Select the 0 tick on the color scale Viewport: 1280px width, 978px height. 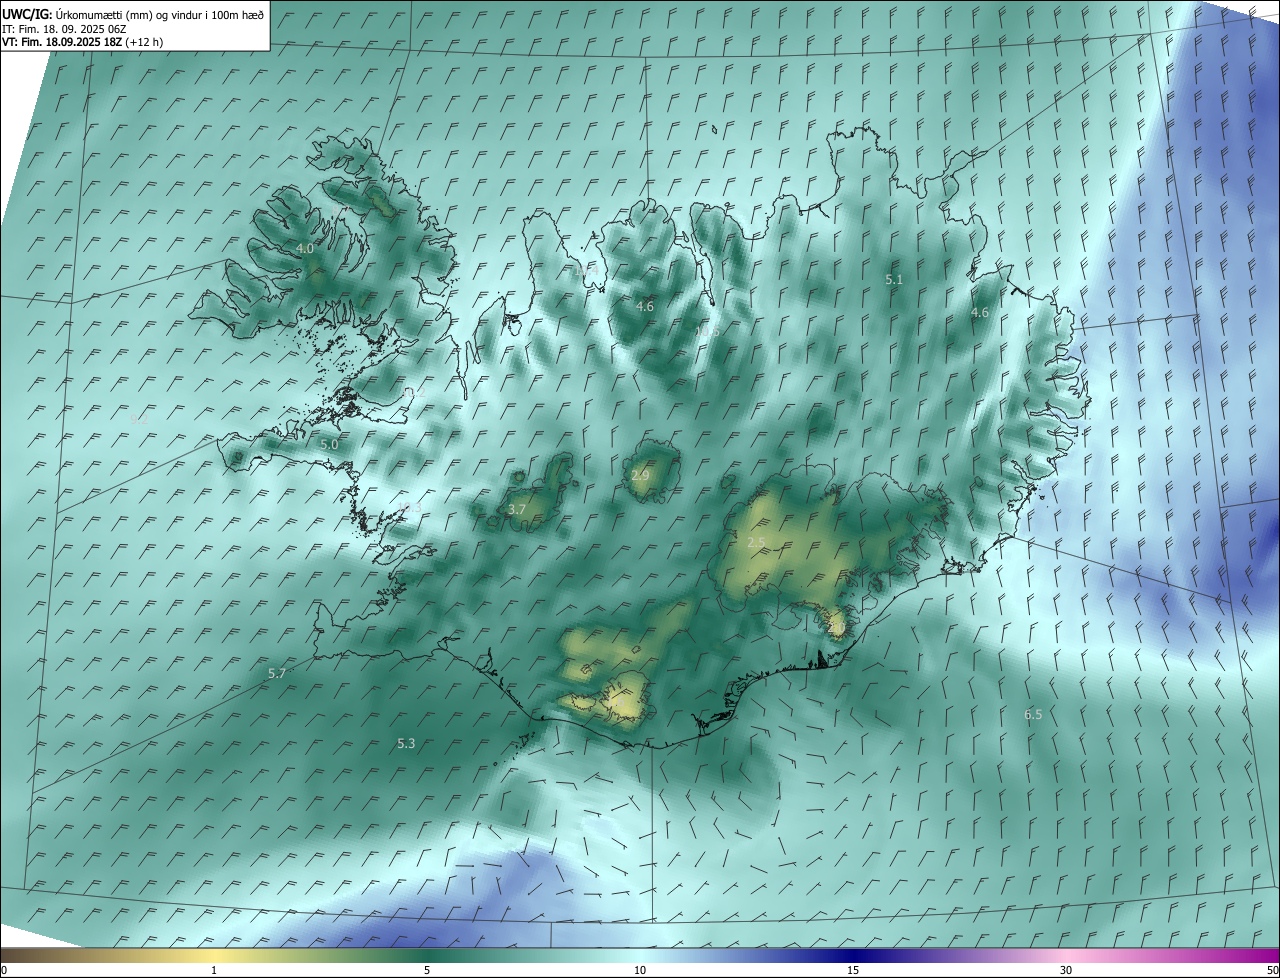4,971
